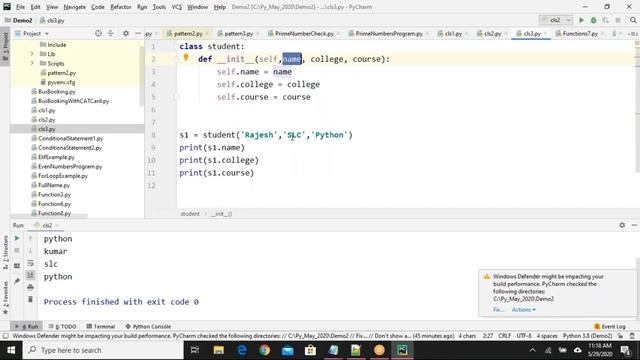Switch to PyCharm taskbar icon

click(402, 350)
